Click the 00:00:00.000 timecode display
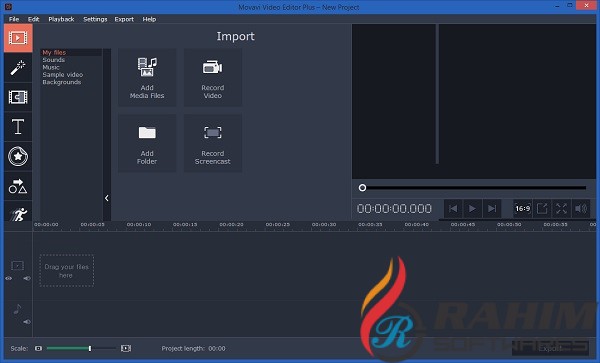The image size is (600, 363). click(x=394, y=208)
